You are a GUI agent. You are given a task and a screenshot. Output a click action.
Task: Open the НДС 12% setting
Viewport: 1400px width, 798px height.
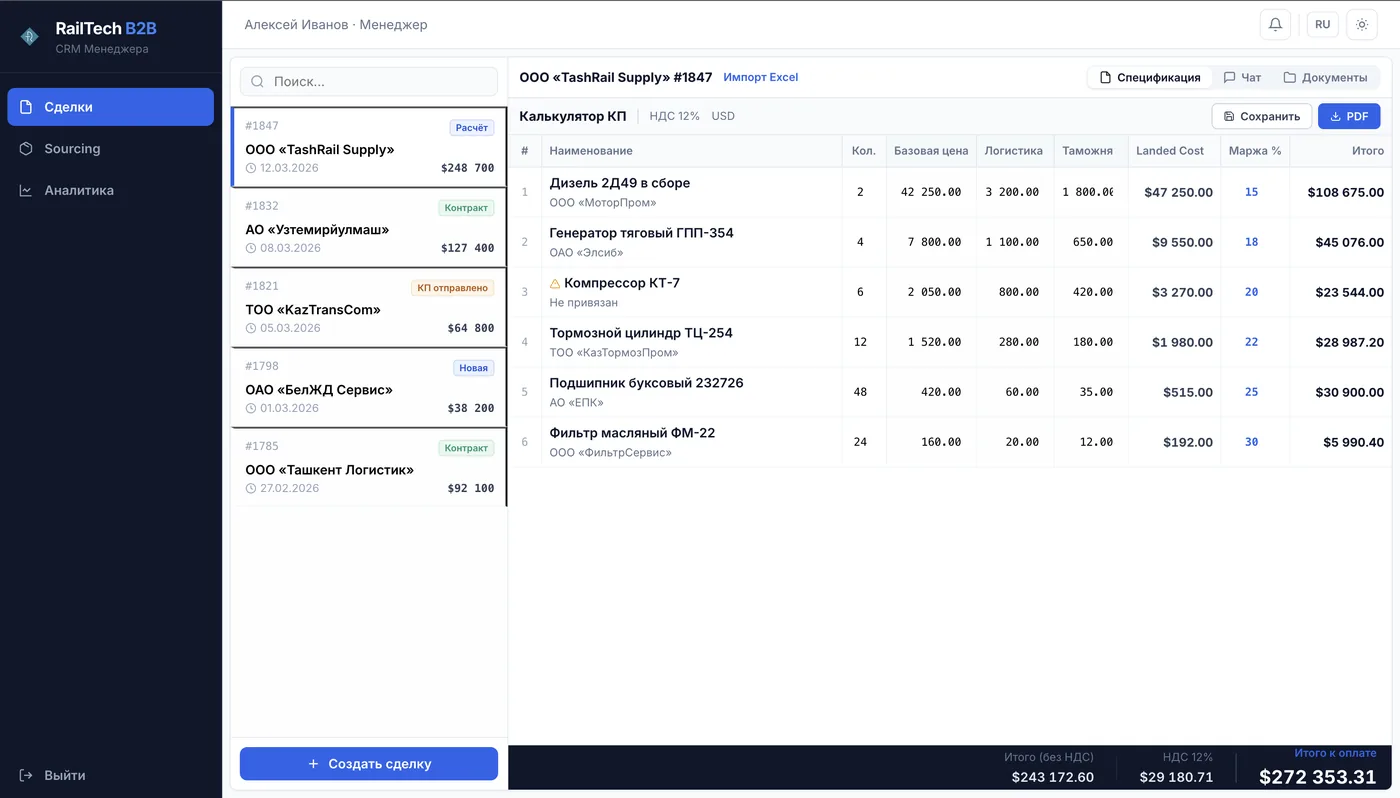pyautogui.click(x=674, y=116)
